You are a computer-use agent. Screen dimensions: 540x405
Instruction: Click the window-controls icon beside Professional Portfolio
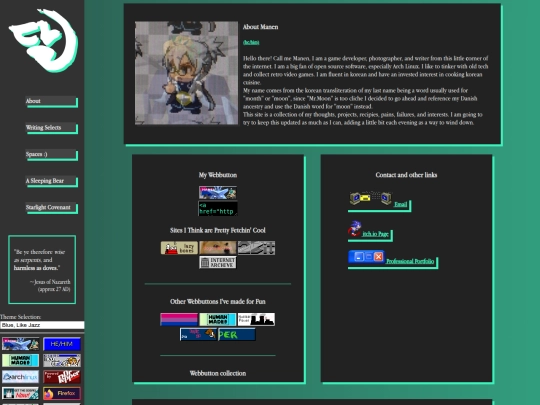(366, 257)
